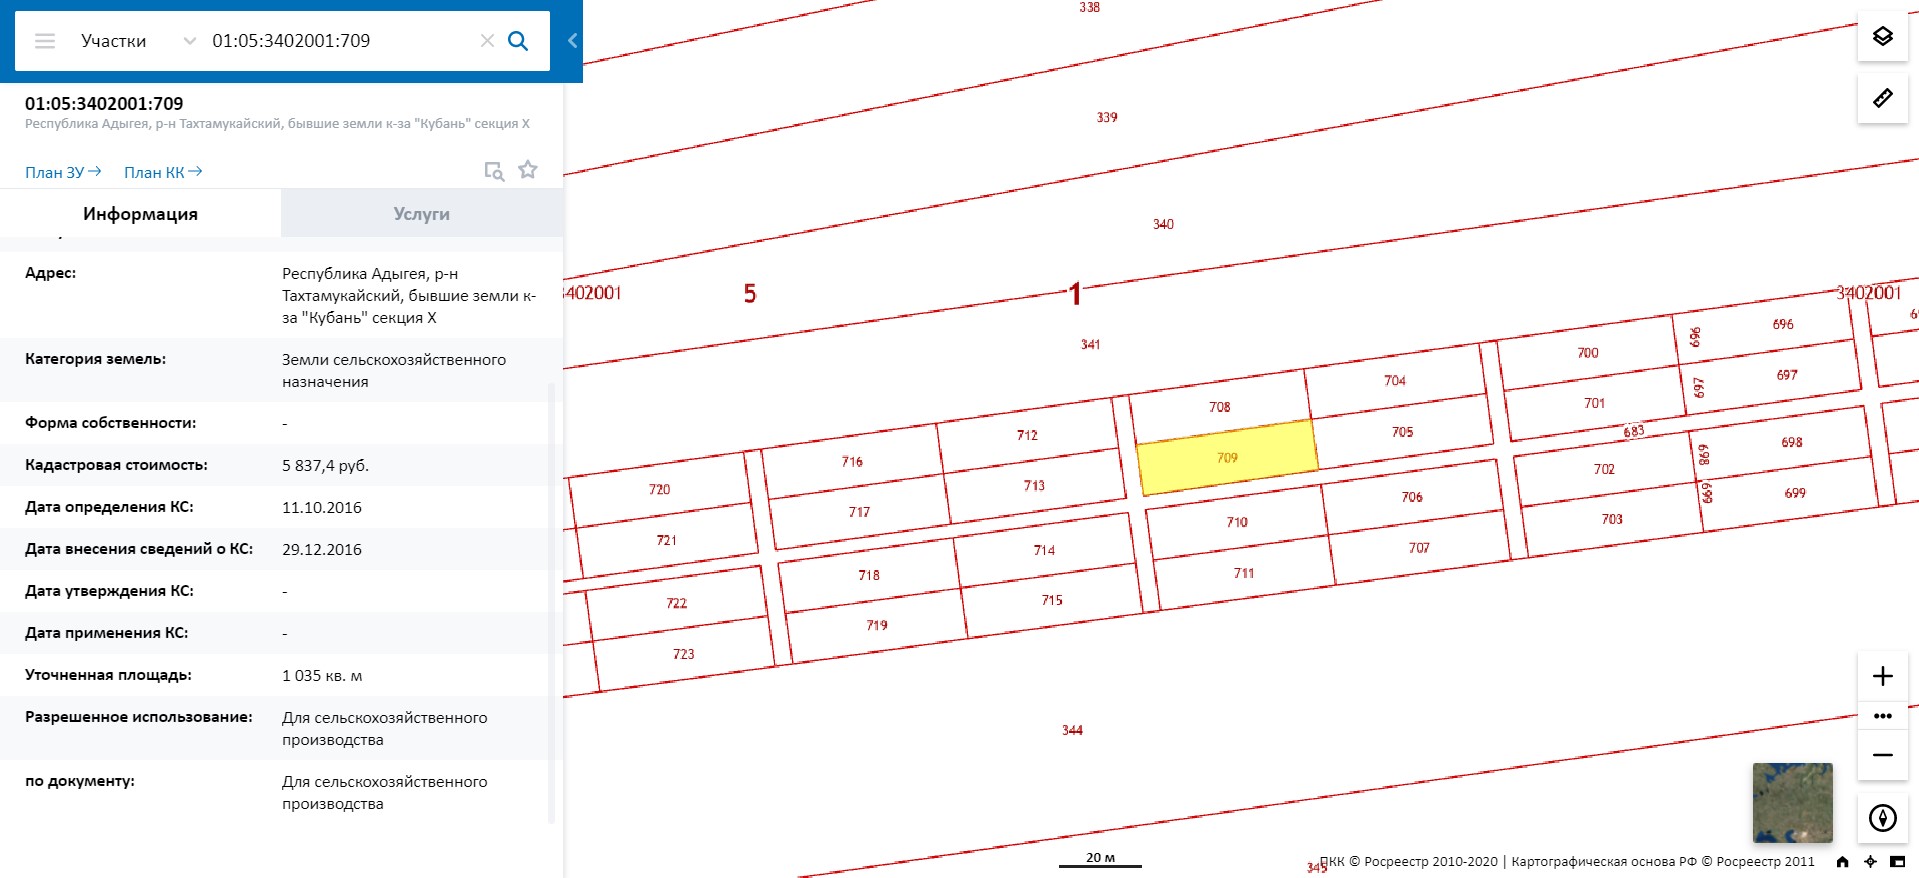This screenshot has height=878, width=1919.
Task: Open the hamburger menu in search bar
Action: 45,41
